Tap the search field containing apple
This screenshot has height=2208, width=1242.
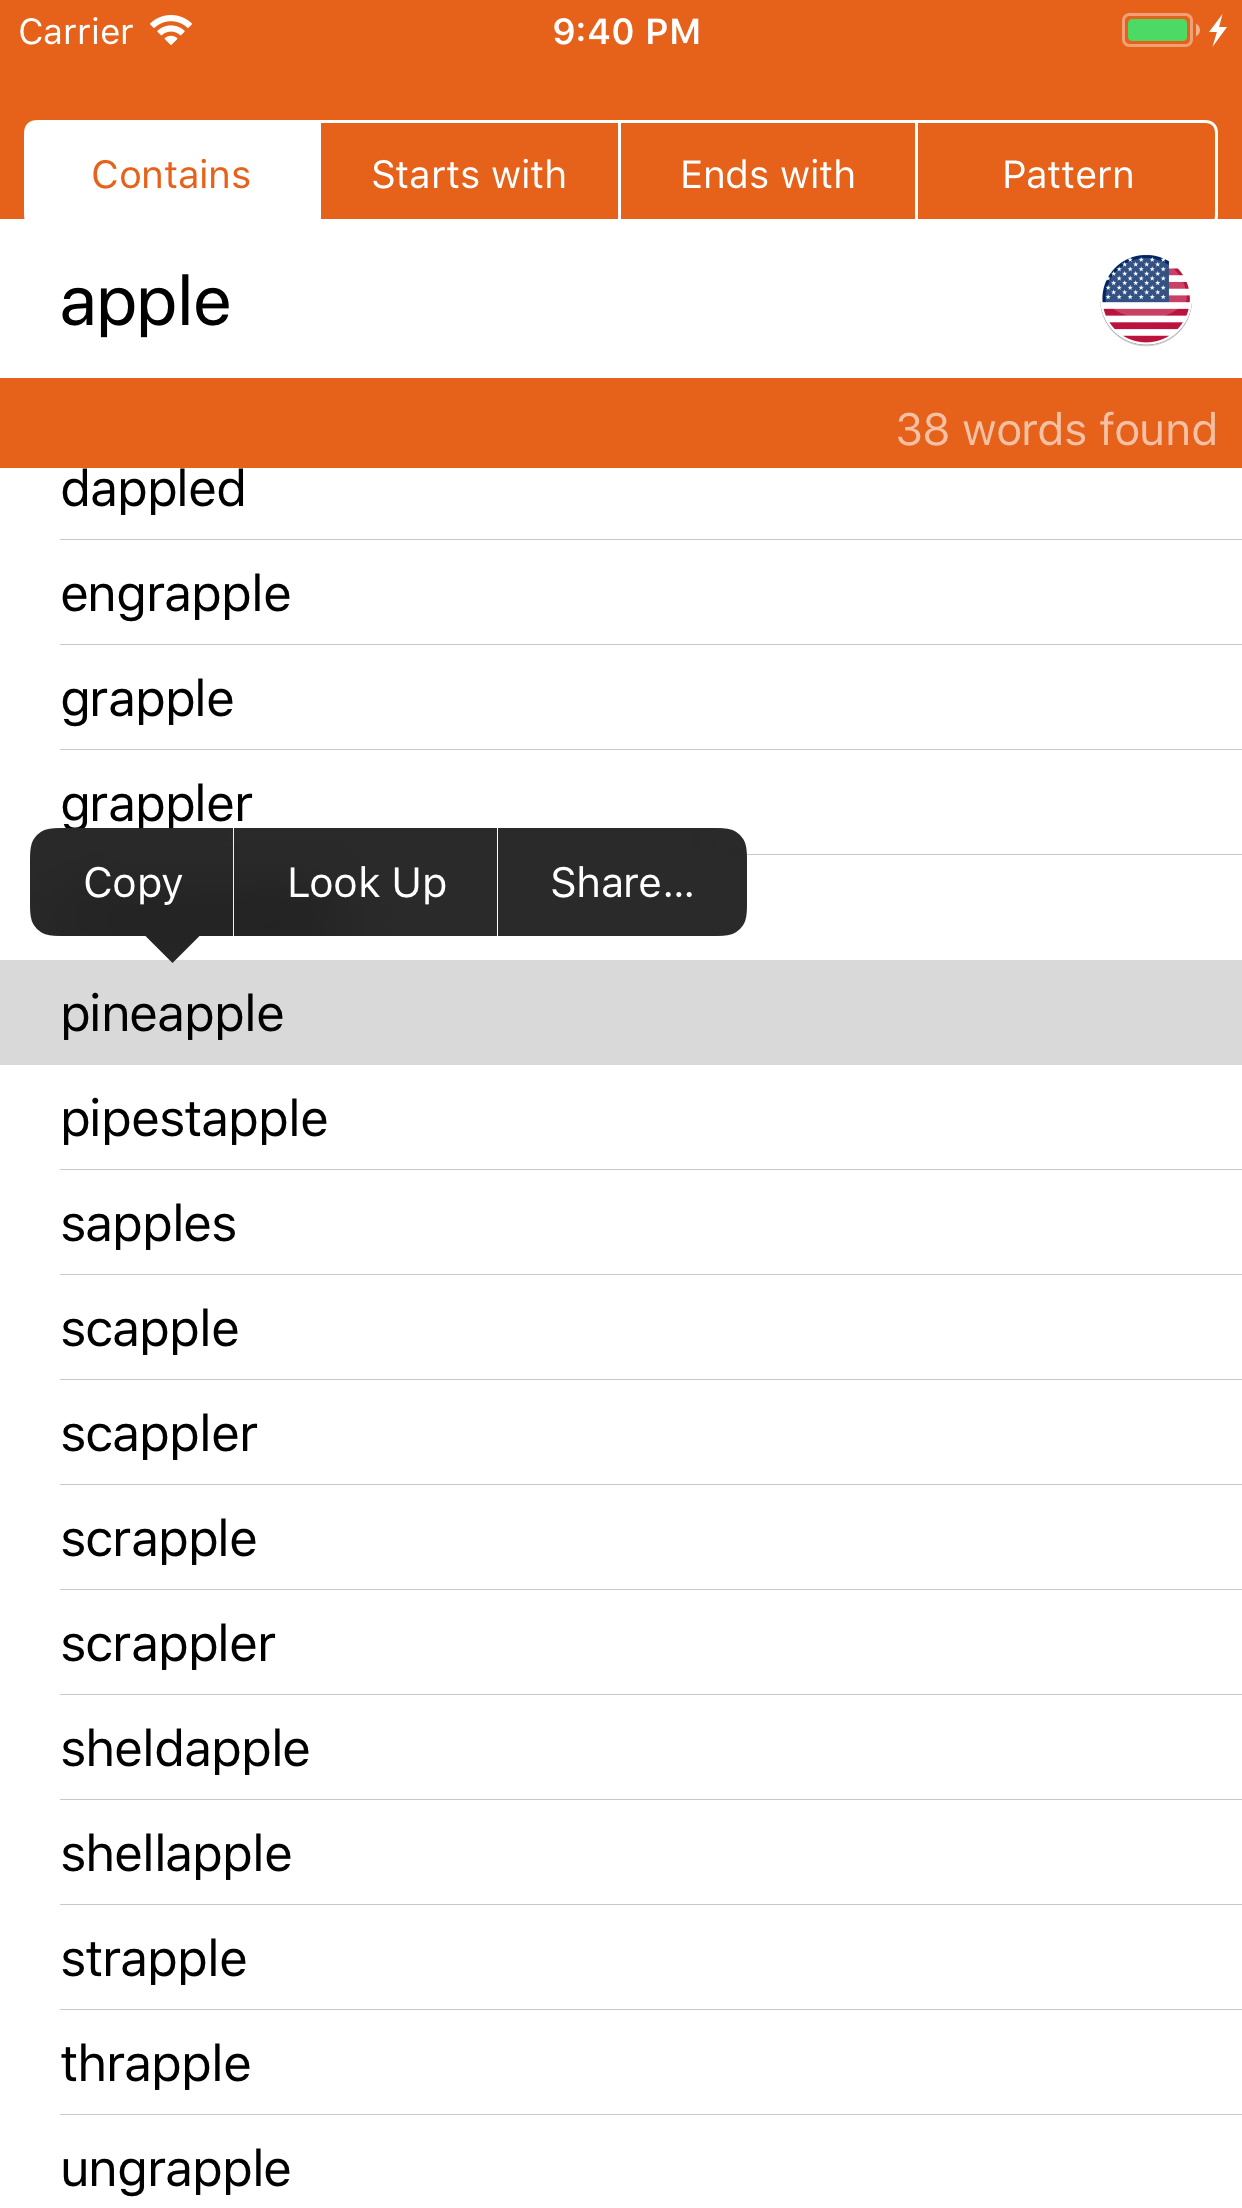coord(500,302)
